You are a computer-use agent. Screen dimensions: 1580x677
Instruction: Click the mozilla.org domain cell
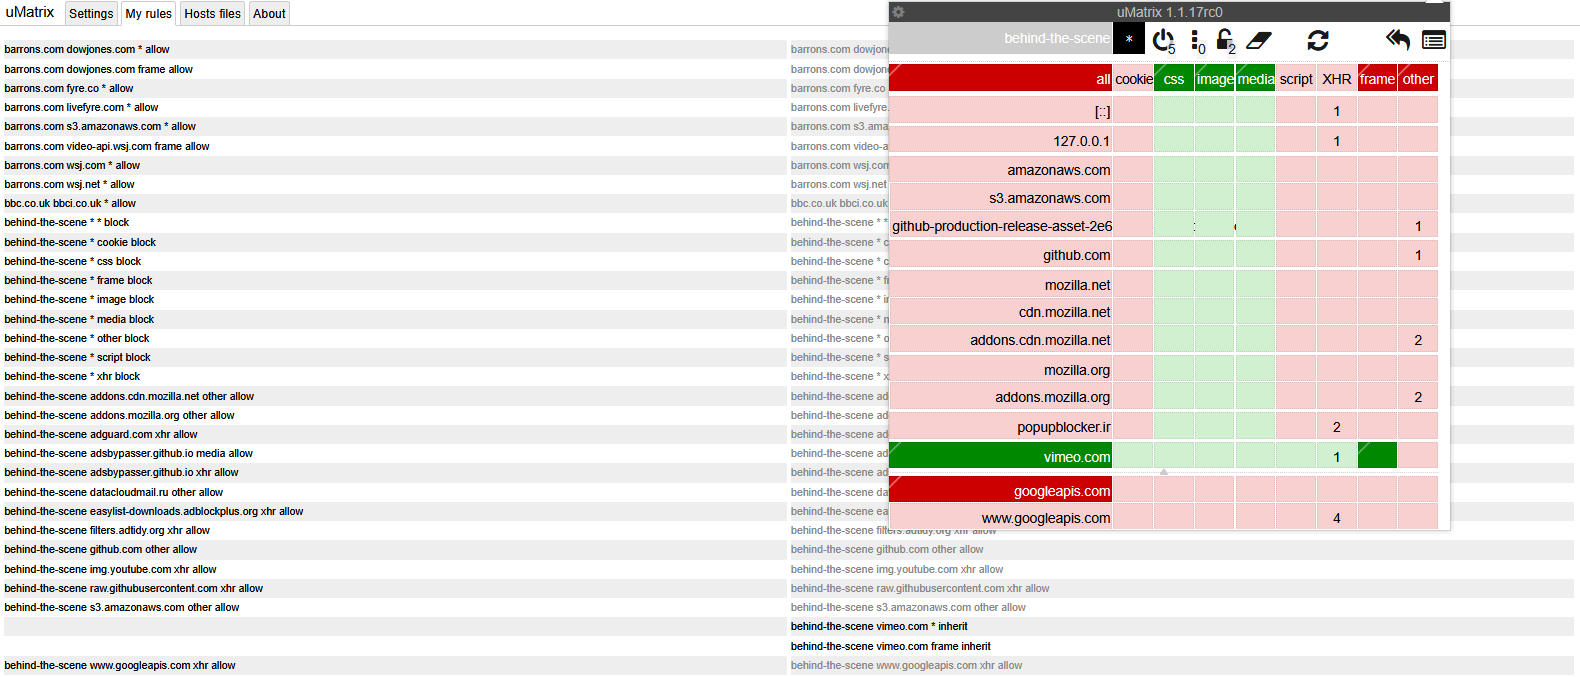[1001, 370]
